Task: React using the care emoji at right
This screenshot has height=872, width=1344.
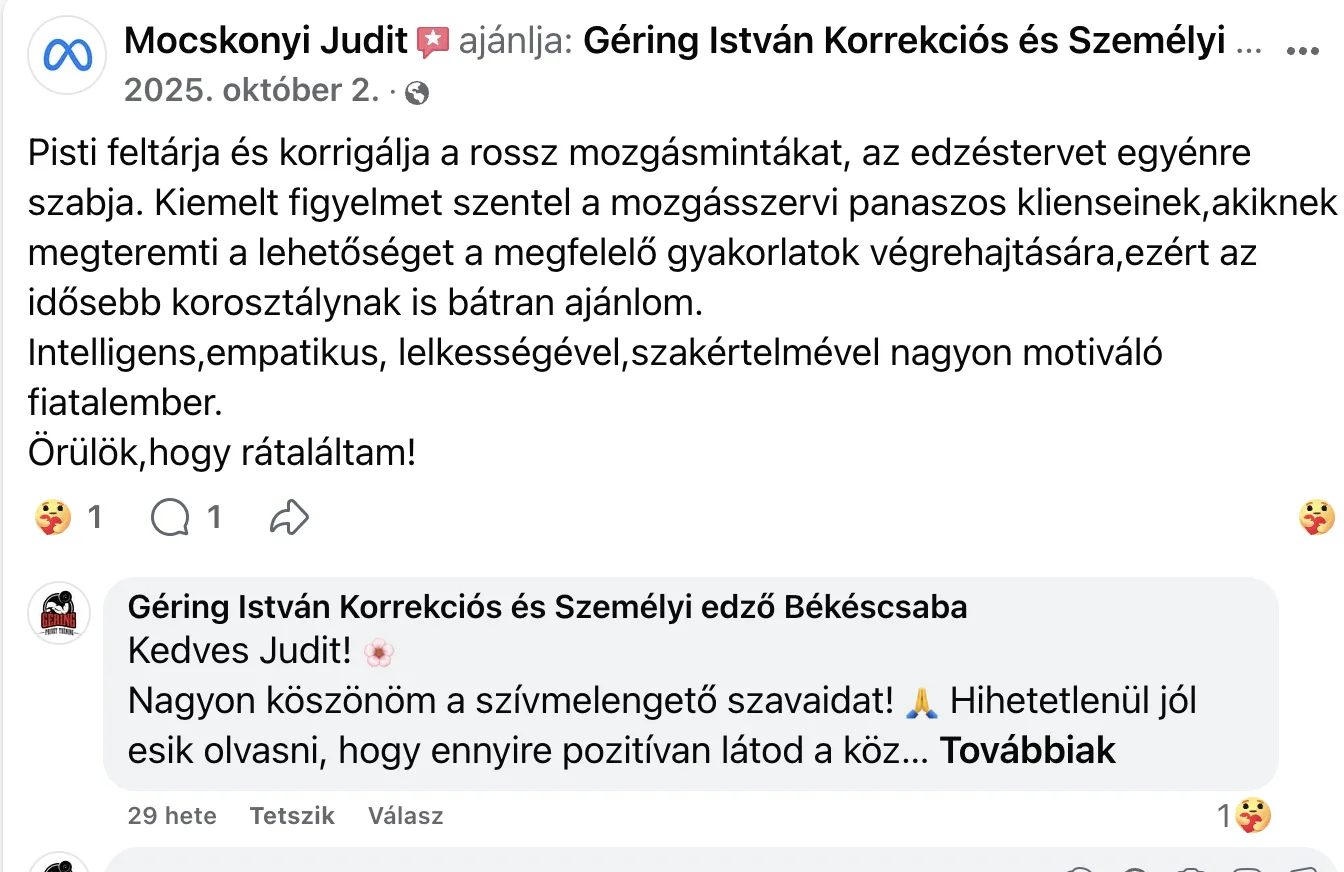Action: click(1316, 518)
